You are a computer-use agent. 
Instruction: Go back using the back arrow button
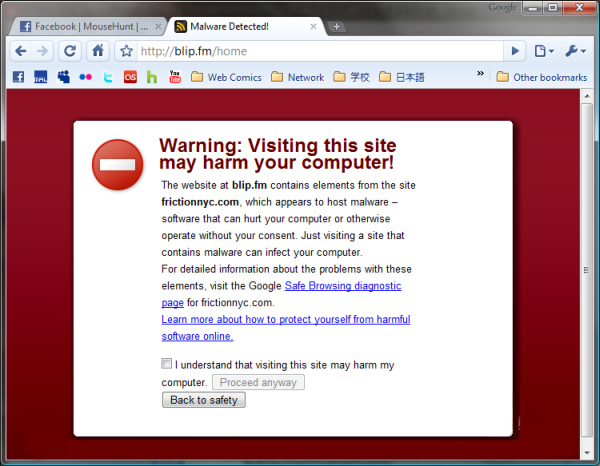[21, 51]
